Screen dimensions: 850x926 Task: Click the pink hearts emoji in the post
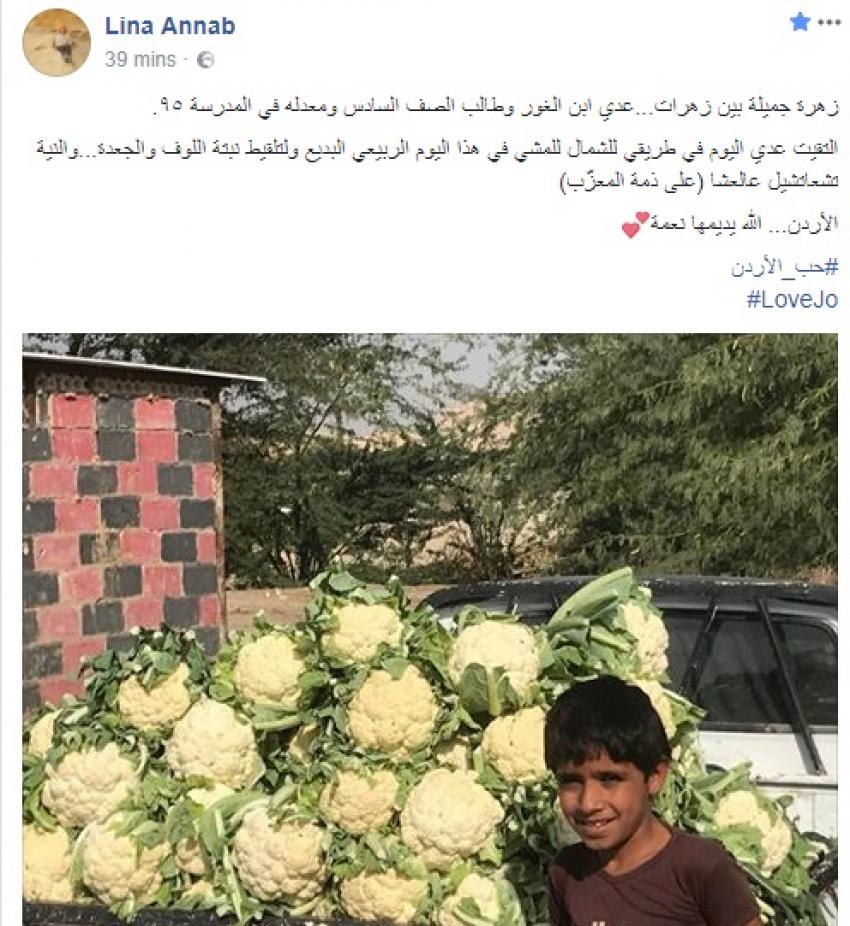[636, 224]
